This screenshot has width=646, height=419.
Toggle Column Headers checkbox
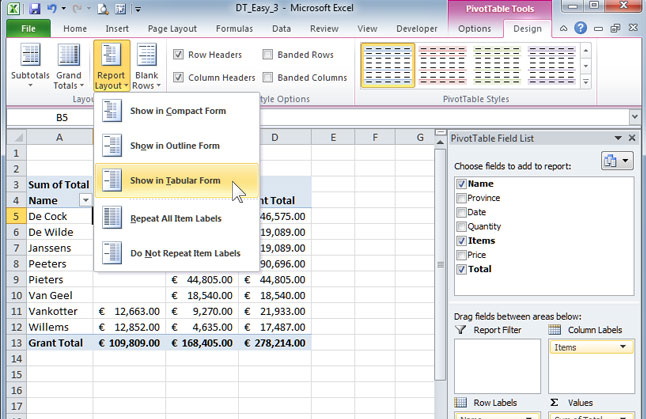click(x=178, y=77)
